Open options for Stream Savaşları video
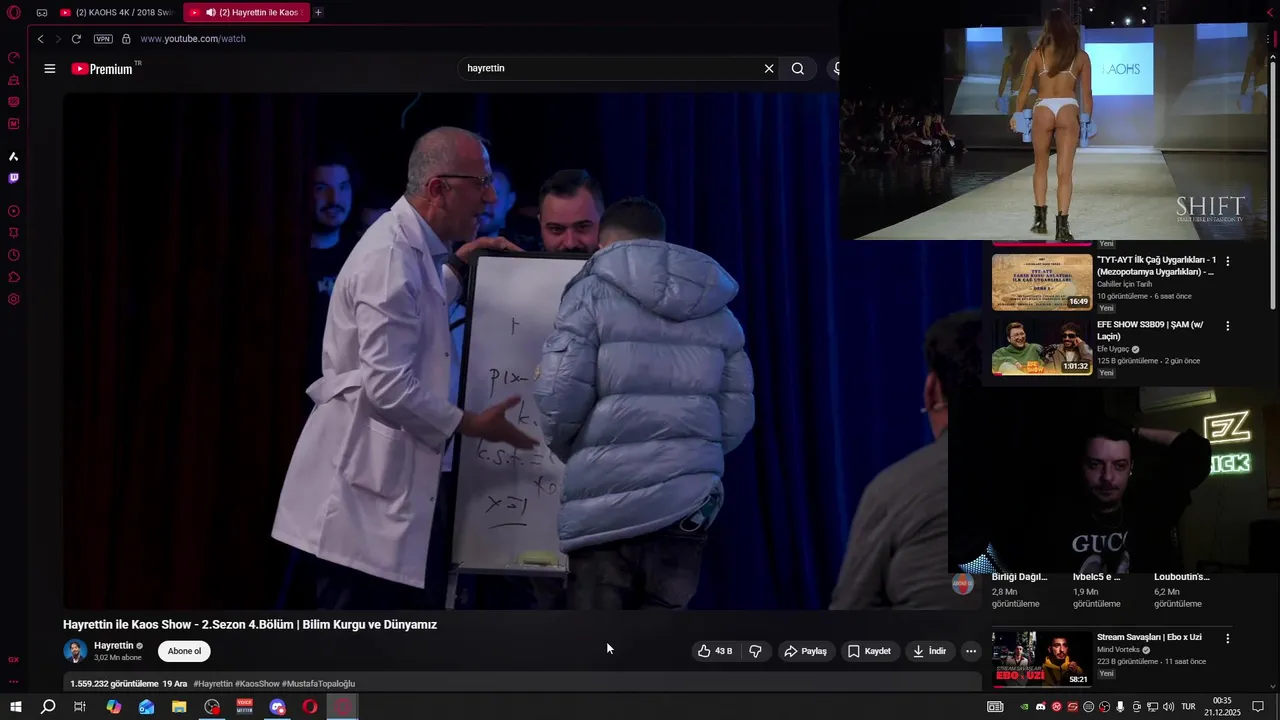 1228,638
